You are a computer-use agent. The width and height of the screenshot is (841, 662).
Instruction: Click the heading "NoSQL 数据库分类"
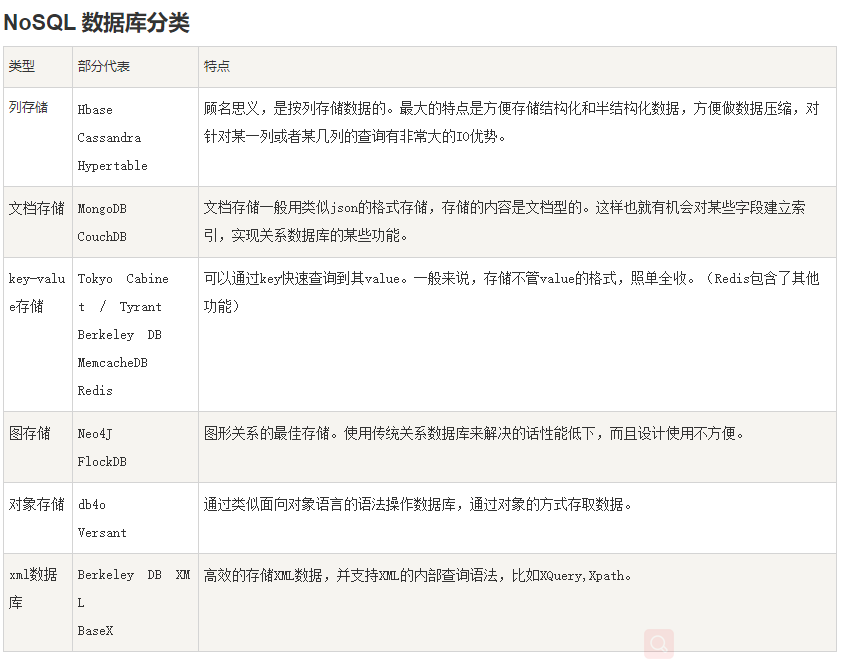pos(97,23)
